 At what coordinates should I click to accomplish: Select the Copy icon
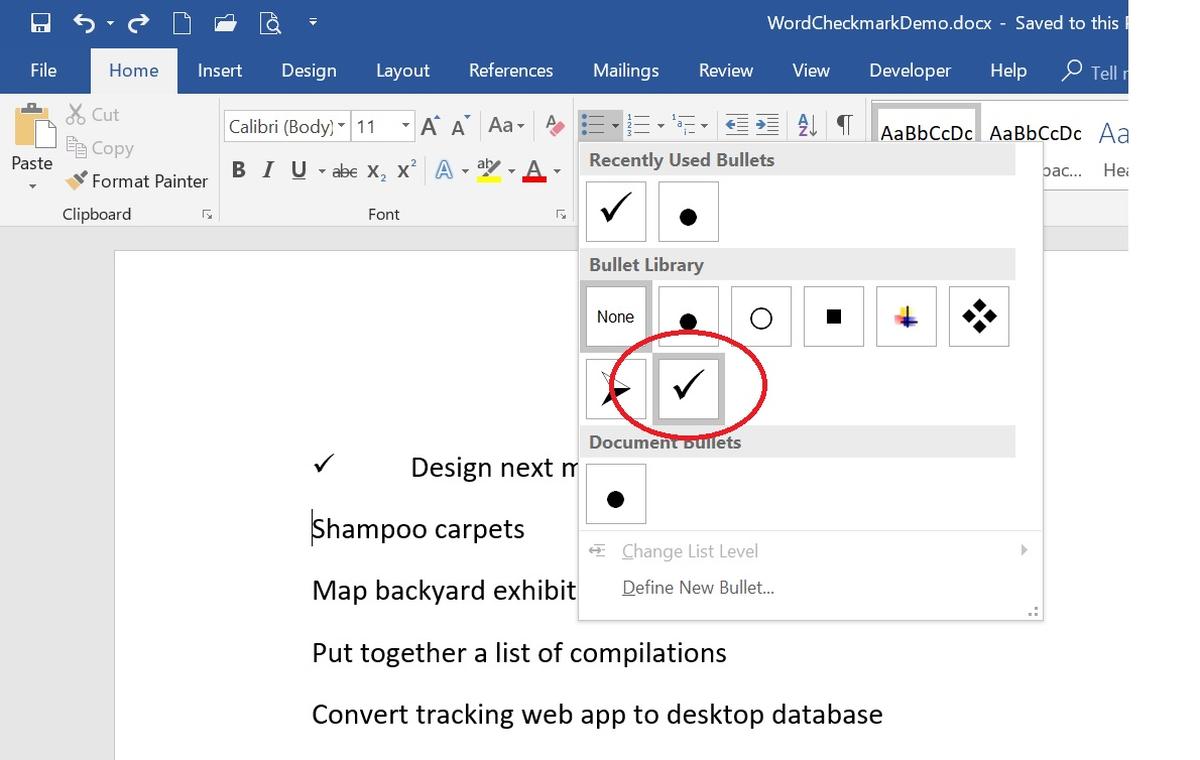(x=80, y=147)
